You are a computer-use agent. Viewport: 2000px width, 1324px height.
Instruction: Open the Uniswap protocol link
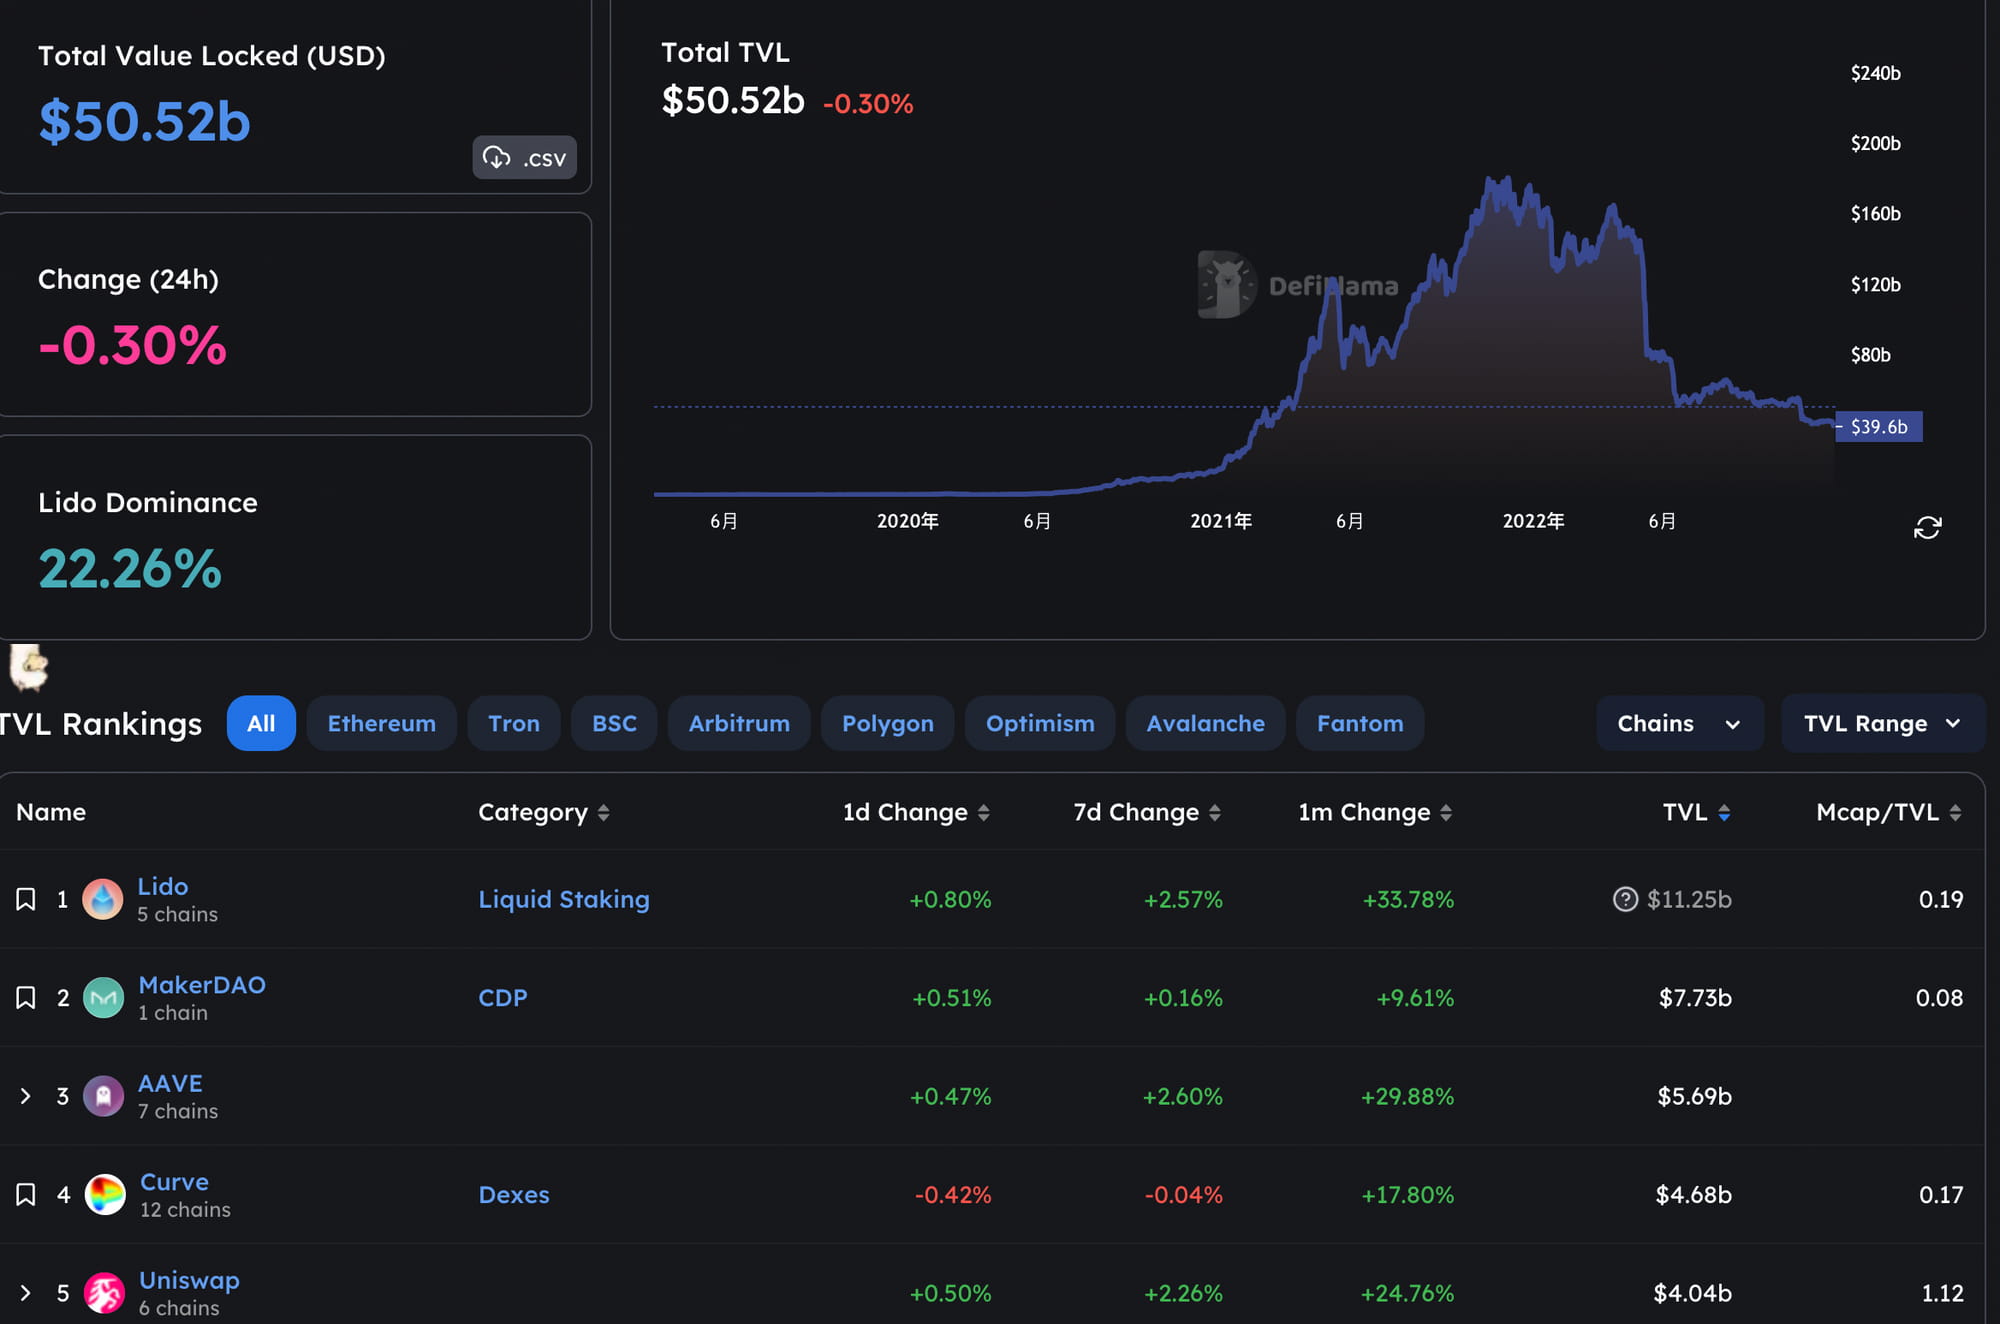(x=189, y=1280)
